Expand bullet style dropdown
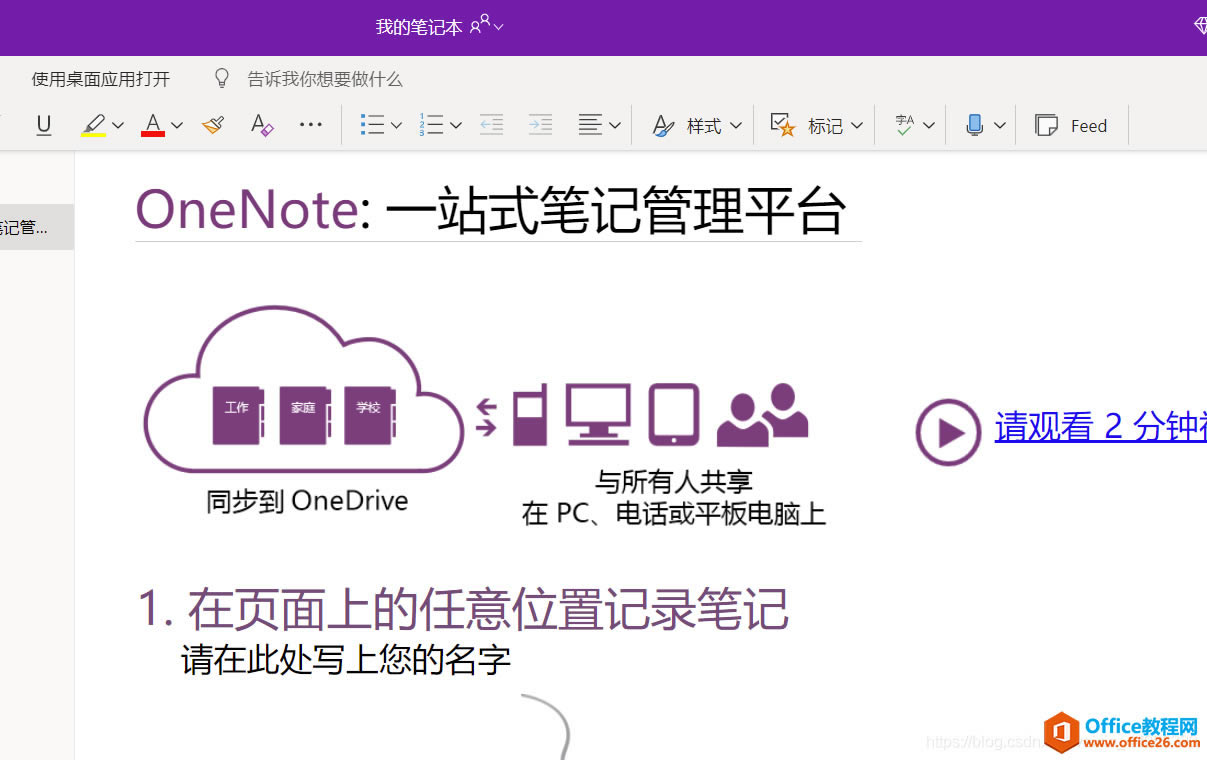The width and height of the screenshot is (1207, 760). [396, 126]
